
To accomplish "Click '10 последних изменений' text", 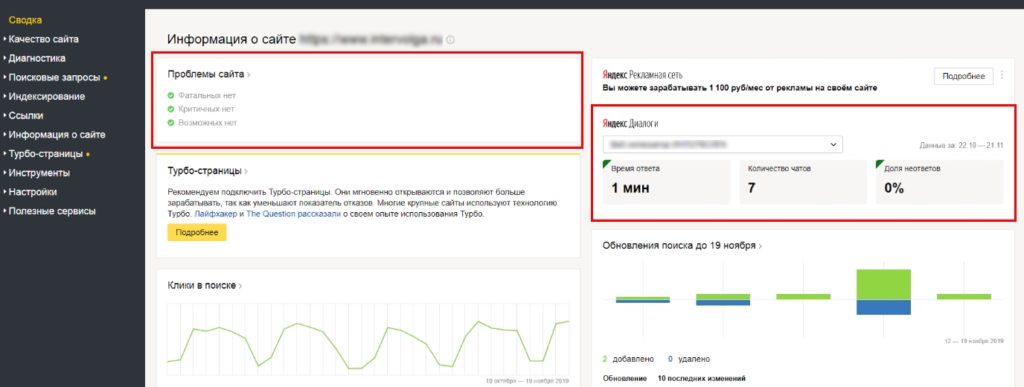I will point(701,379).
